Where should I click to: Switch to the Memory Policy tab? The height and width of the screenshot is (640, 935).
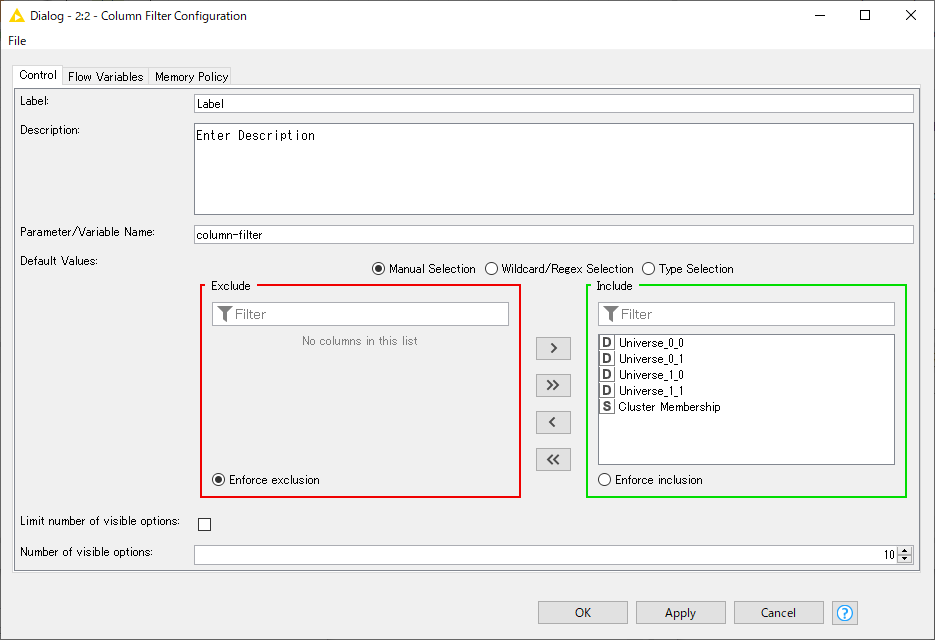point(191,77)
